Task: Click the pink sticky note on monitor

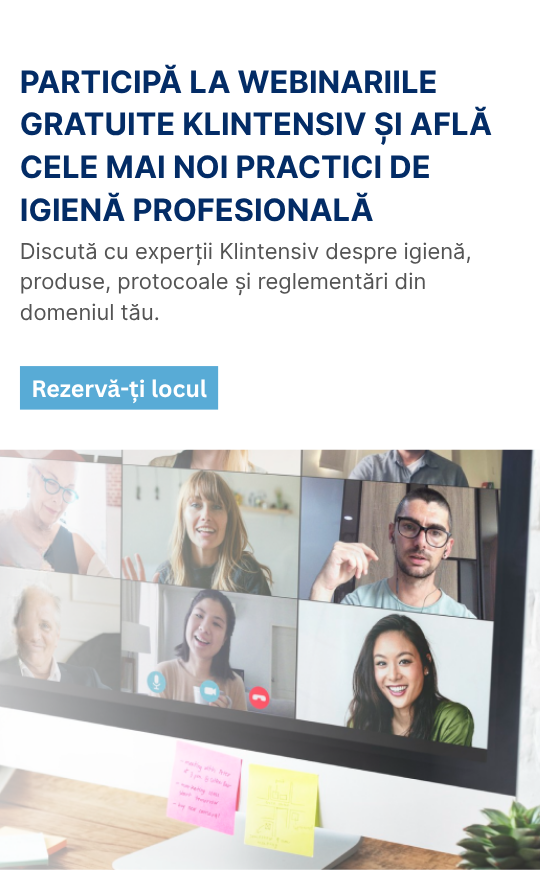Action: 205,787
